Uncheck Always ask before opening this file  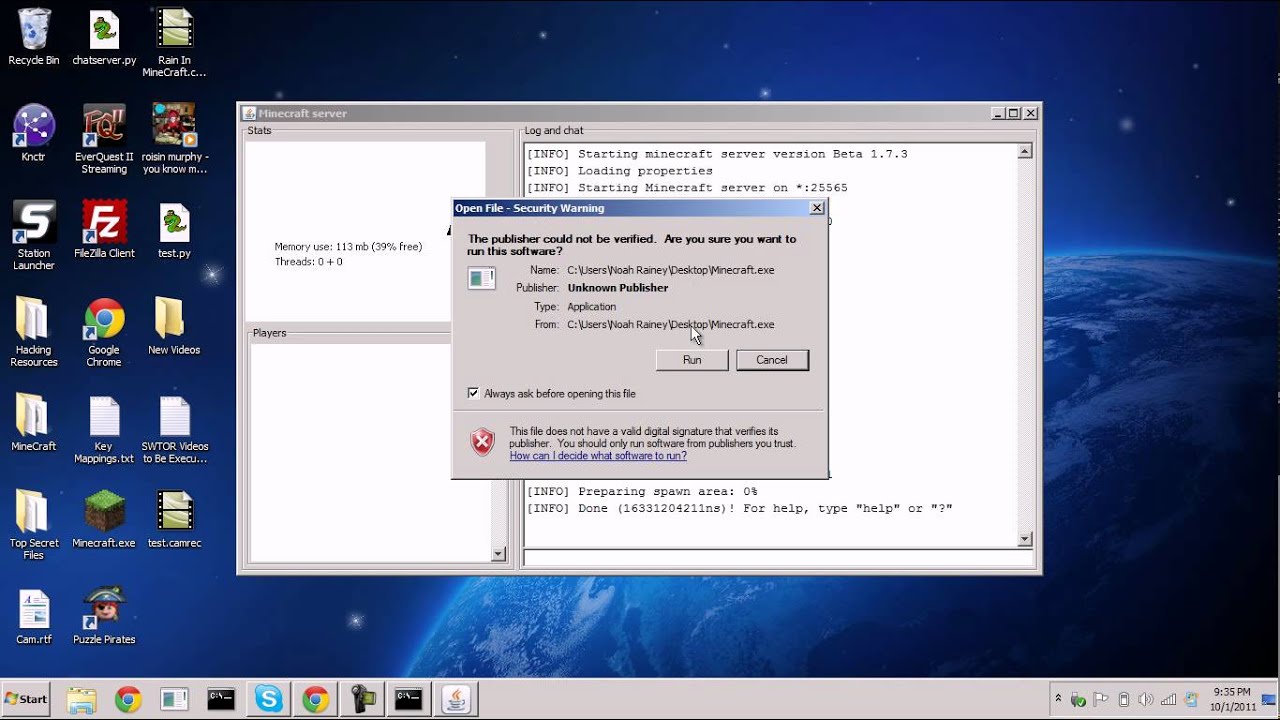click(x=473, y=394)
